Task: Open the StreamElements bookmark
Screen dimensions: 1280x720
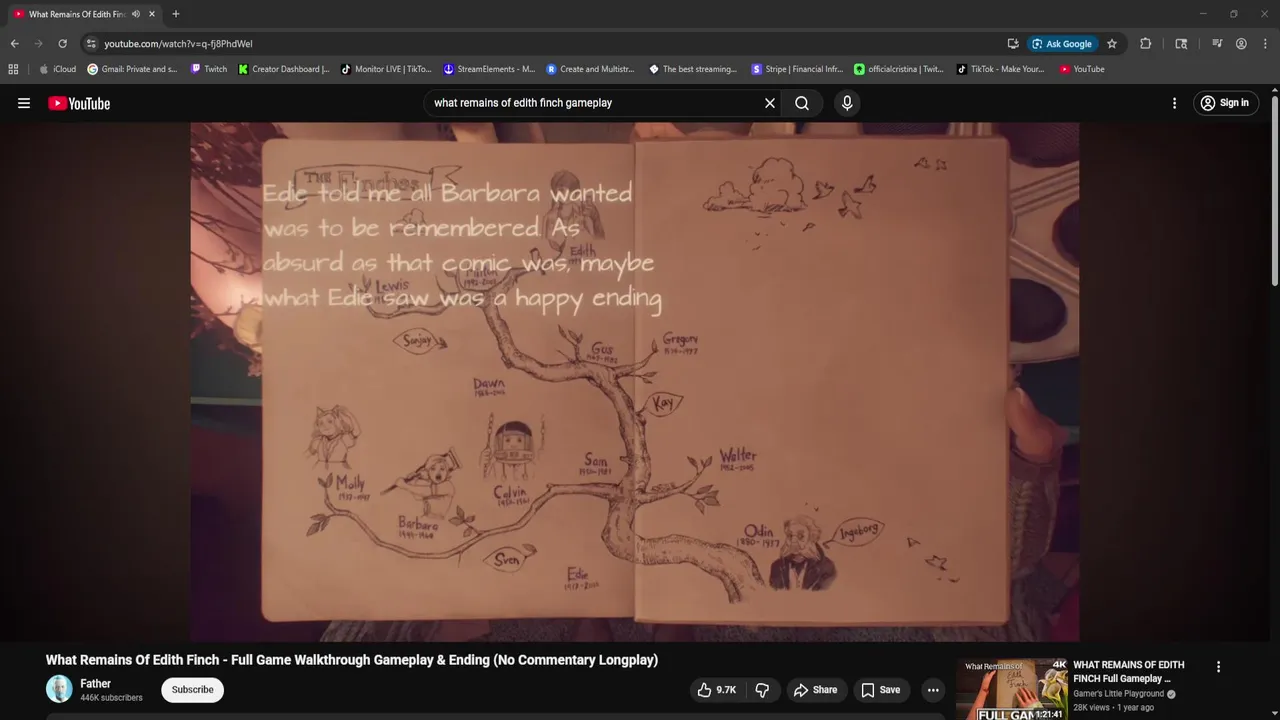Action: coord(489,69)
